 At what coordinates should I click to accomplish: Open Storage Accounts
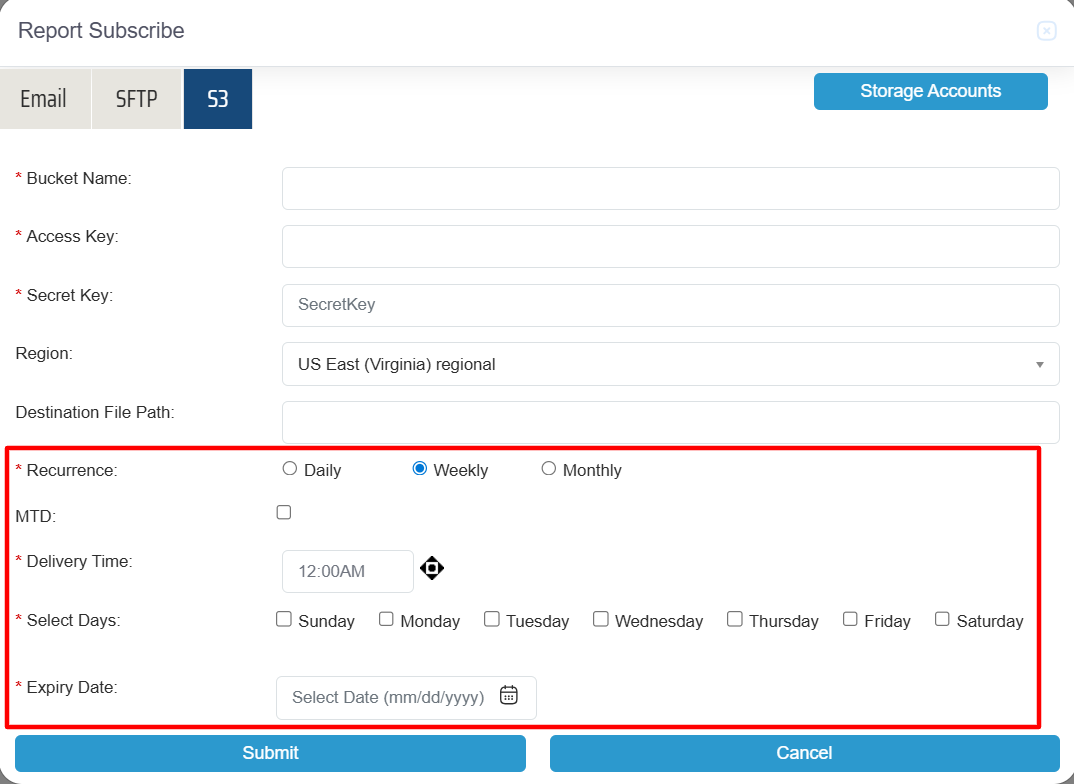click(930, 91)
